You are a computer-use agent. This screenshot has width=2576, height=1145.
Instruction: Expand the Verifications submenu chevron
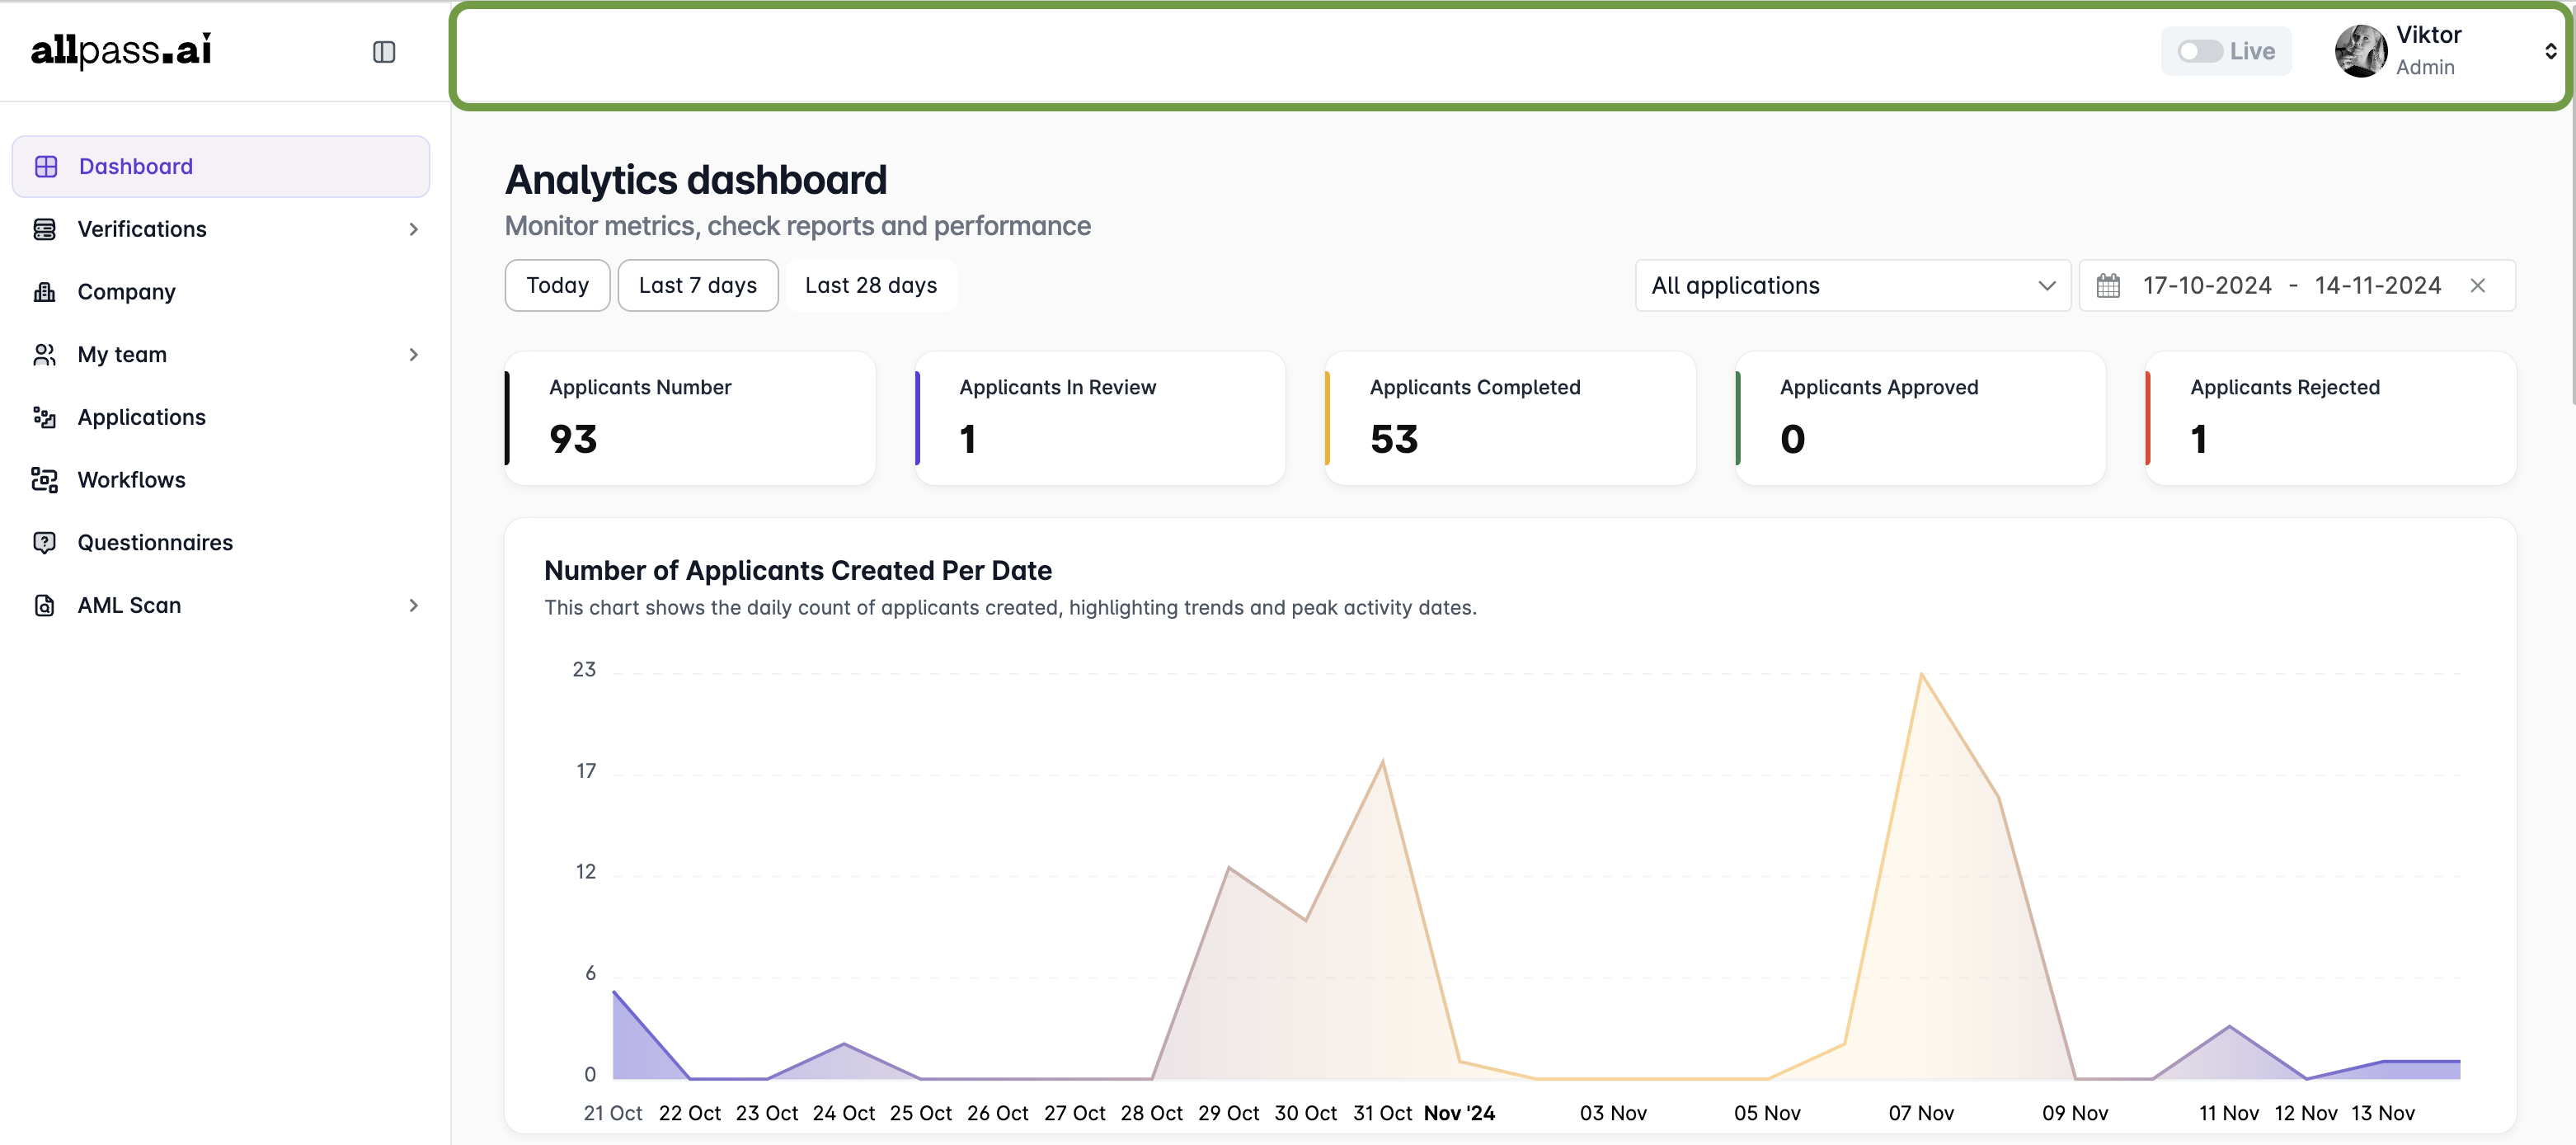point(413,230)
